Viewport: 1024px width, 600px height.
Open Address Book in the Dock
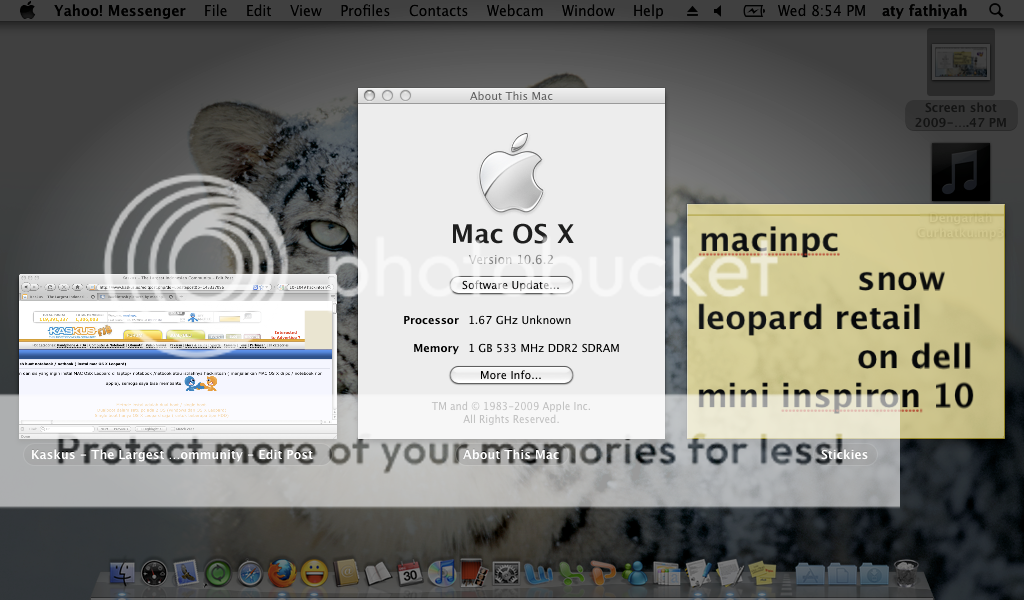click(346, 574)
